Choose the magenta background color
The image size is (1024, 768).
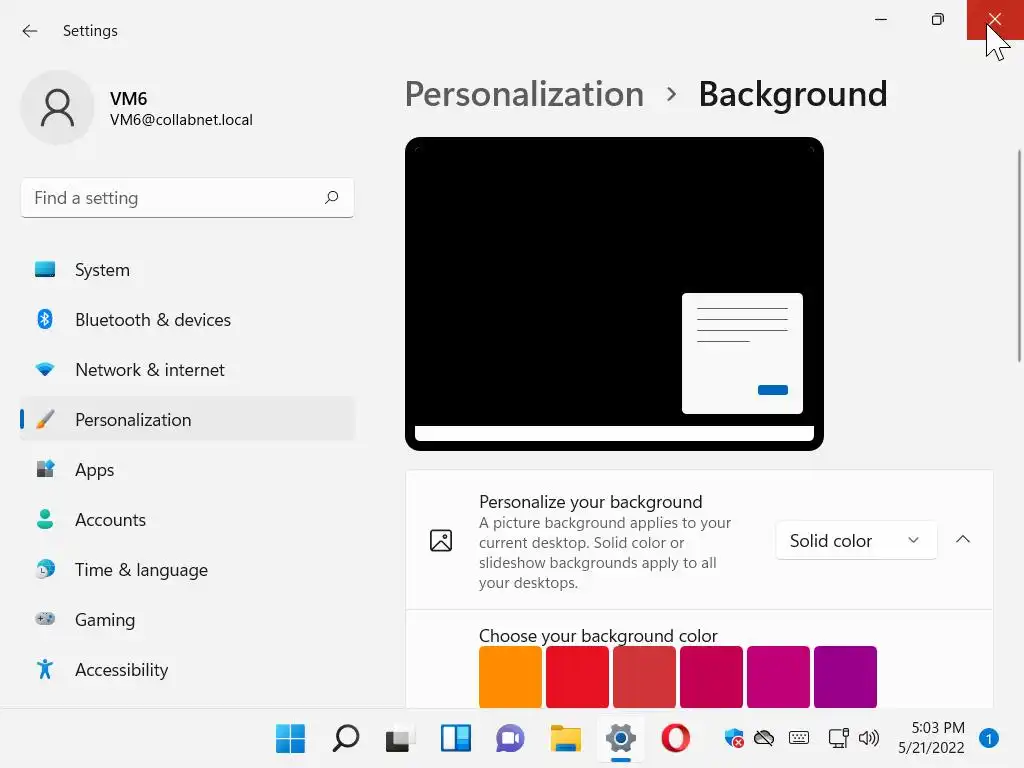(778, 677)
